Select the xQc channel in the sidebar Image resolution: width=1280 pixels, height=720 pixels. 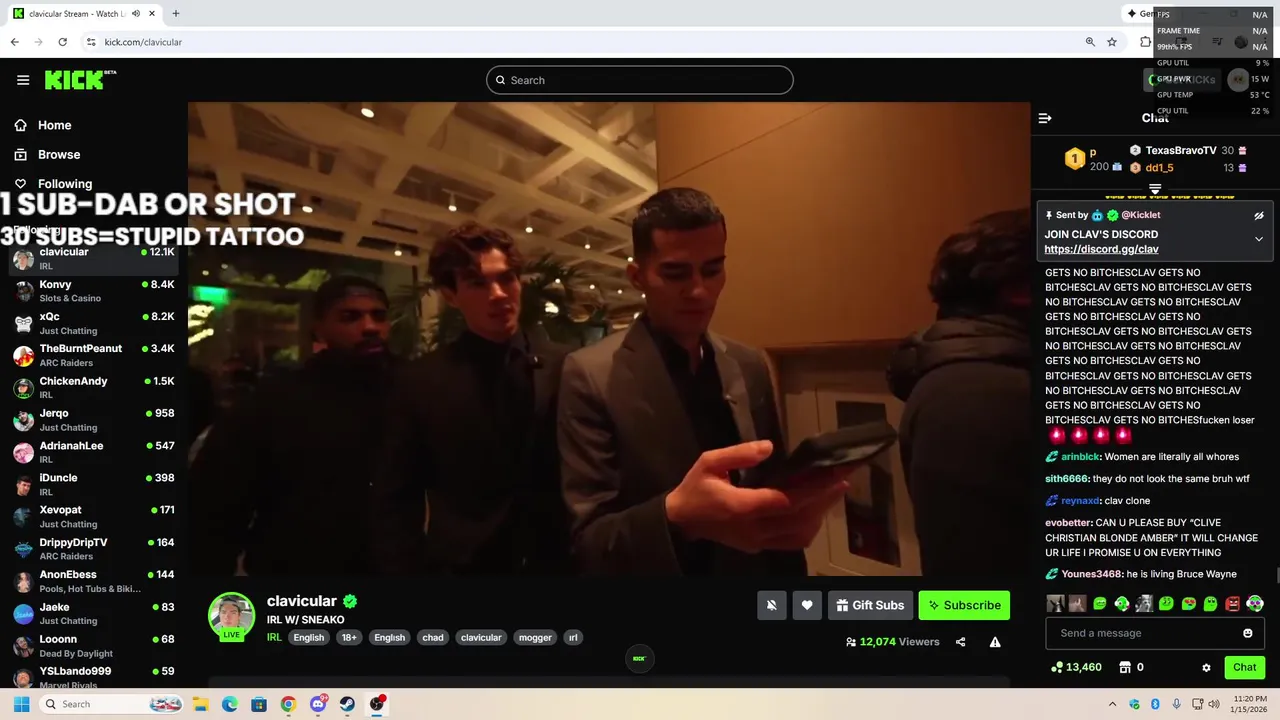(93, 323)
